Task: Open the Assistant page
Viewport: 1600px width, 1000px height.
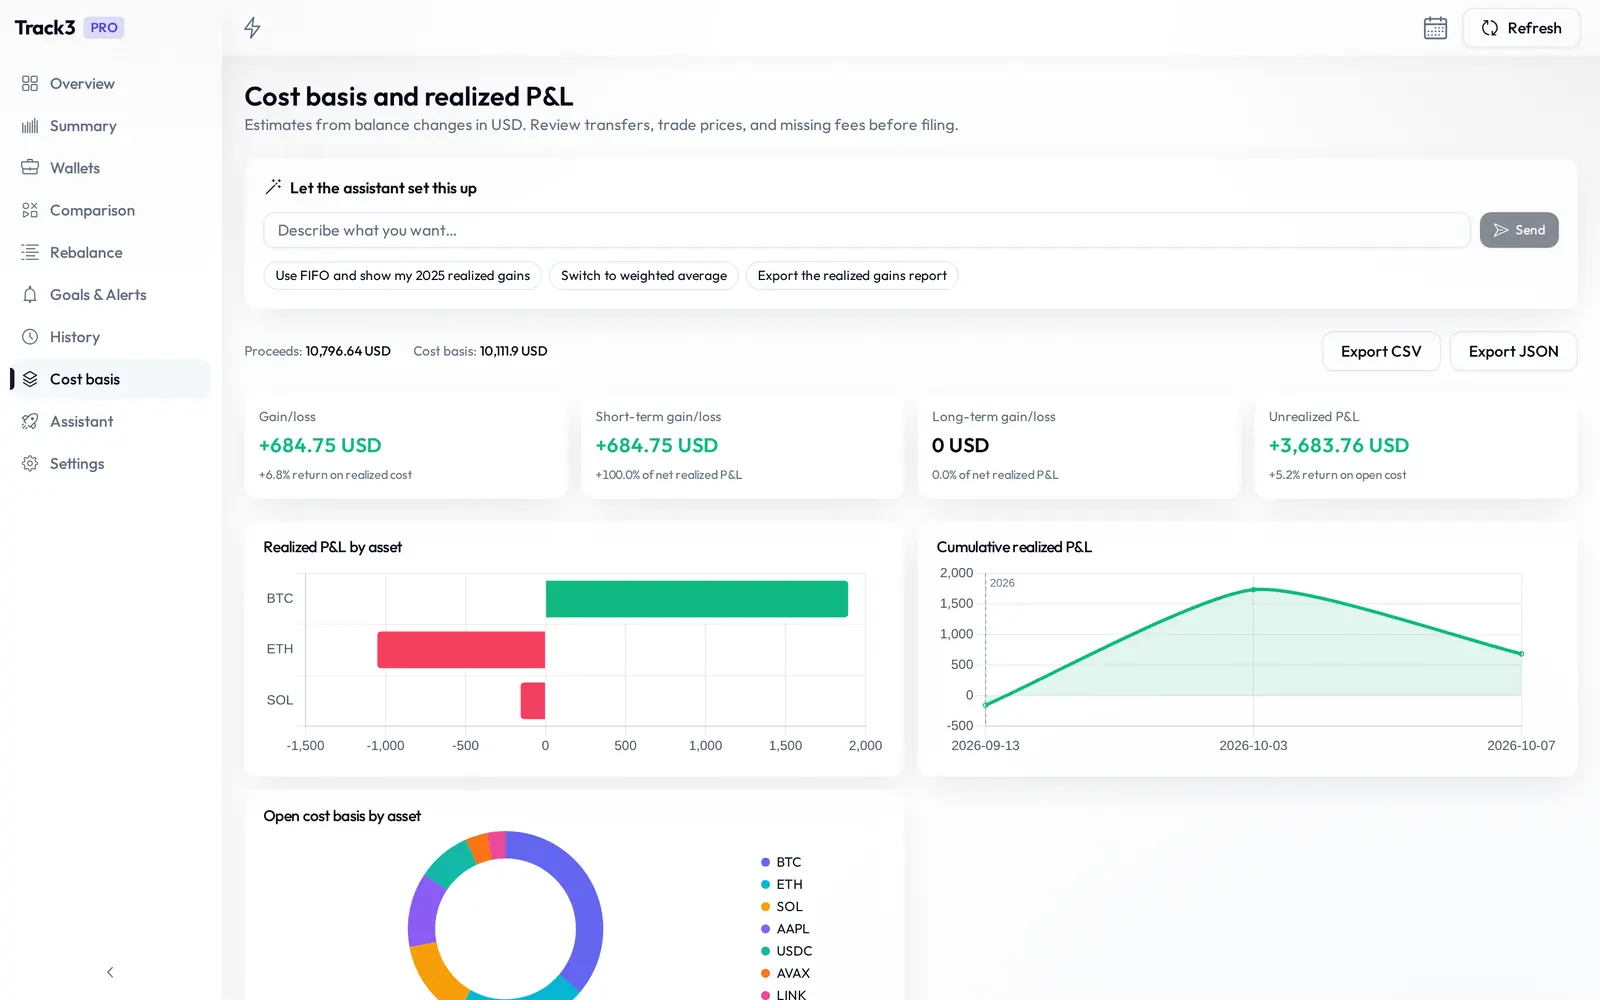Action: pos(110,421)
